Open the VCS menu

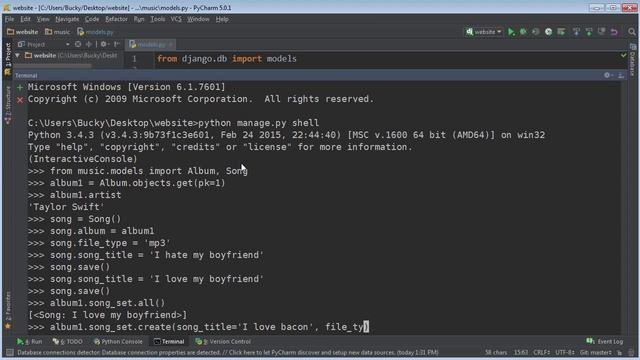(176, 19)
